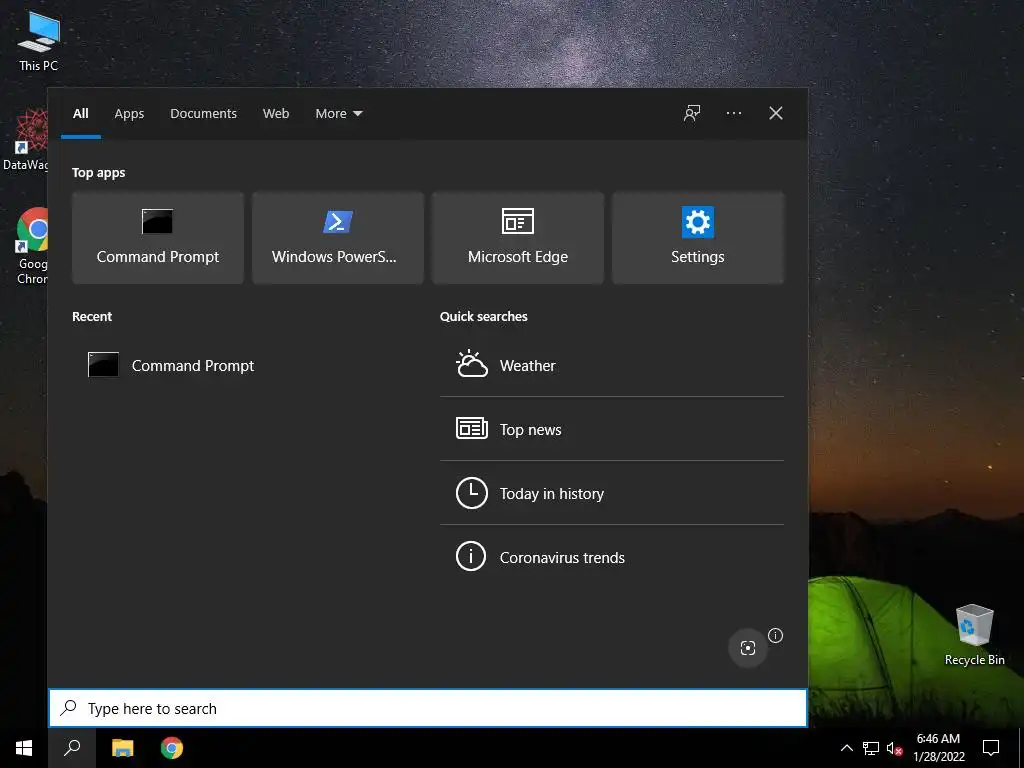Click the network tray icon
The width and height of the screenshot is (1024, 768).
871,748
